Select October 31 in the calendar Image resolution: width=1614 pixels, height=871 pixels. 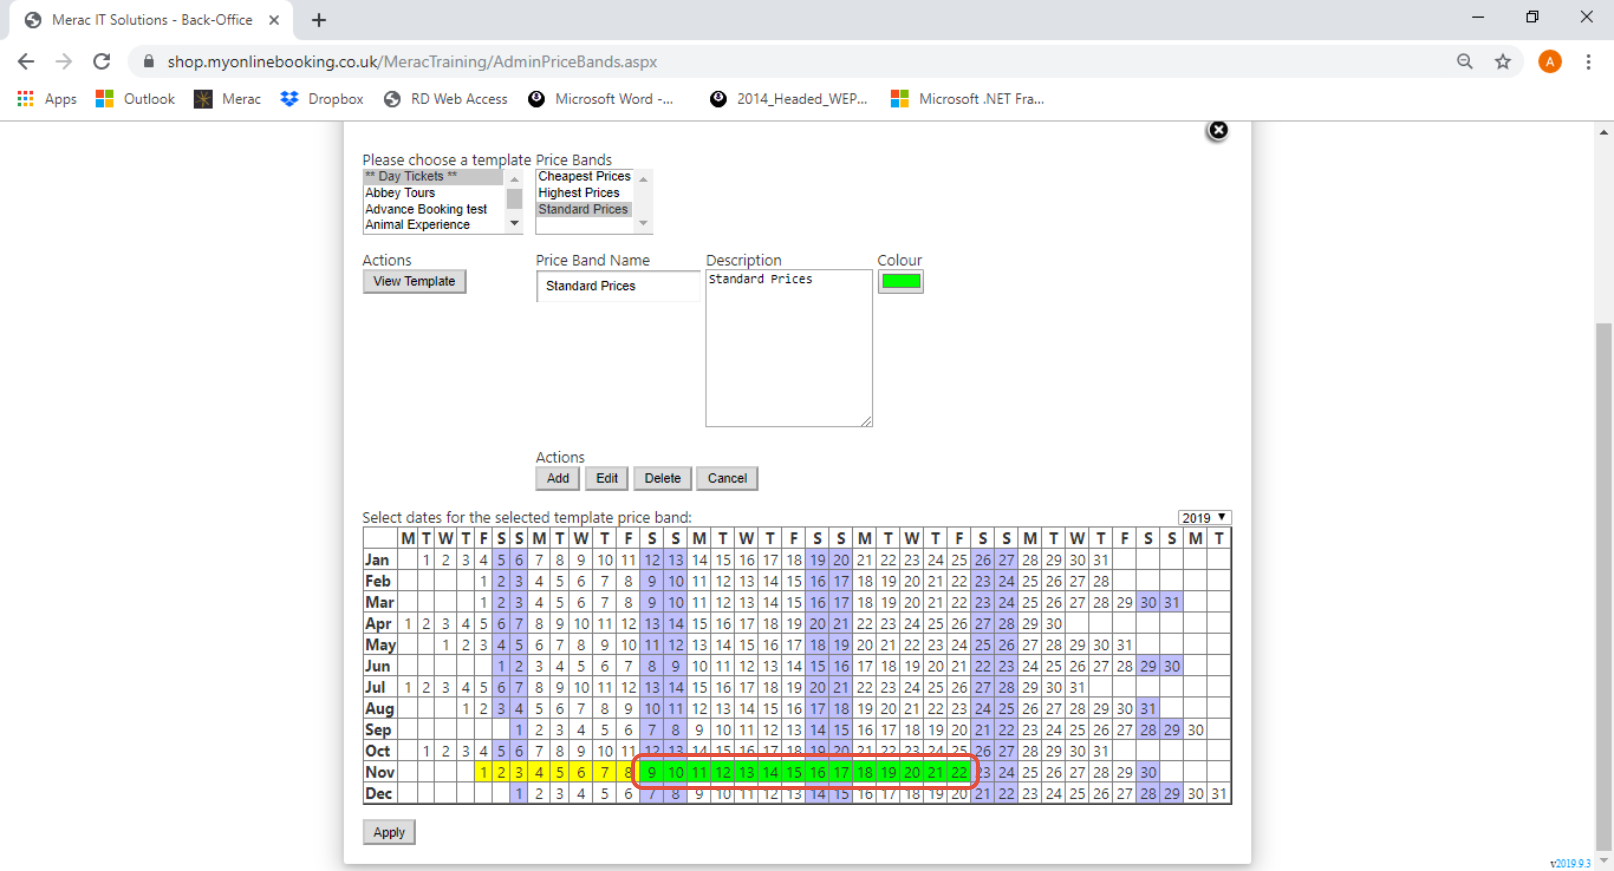1101,752
